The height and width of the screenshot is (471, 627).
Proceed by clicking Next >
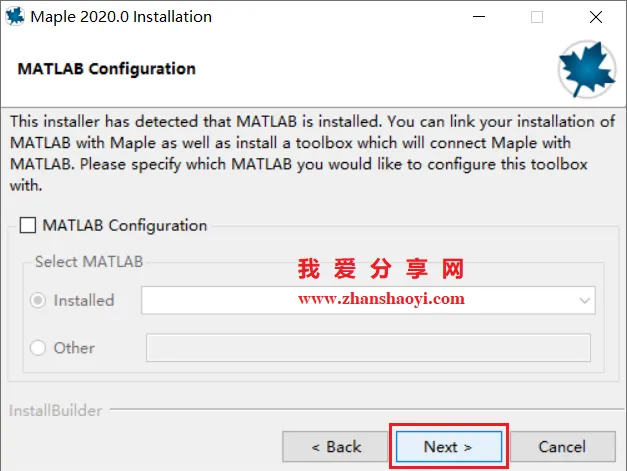(449, 447)
